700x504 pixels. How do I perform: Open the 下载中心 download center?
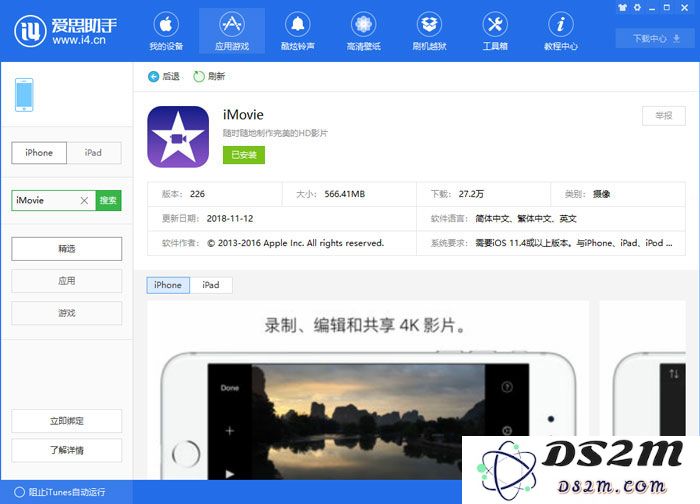click(x=656, y=38)
